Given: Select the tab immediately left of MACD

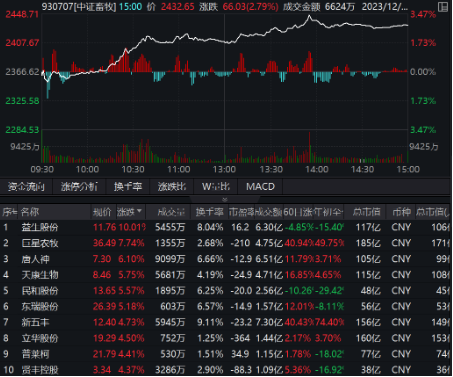Looking at the screenshot, I should click(216, 186).
